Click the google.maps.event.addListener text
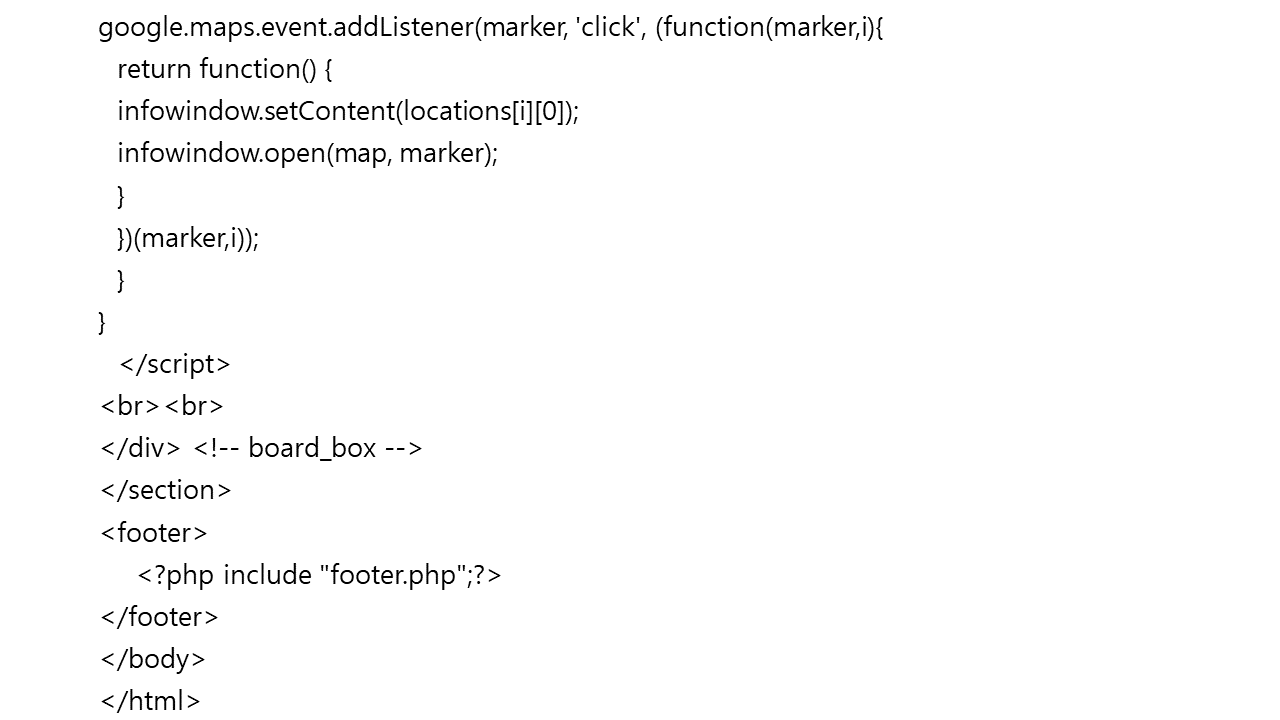This screenshot has width=1280, height=720. click(286, 28)
